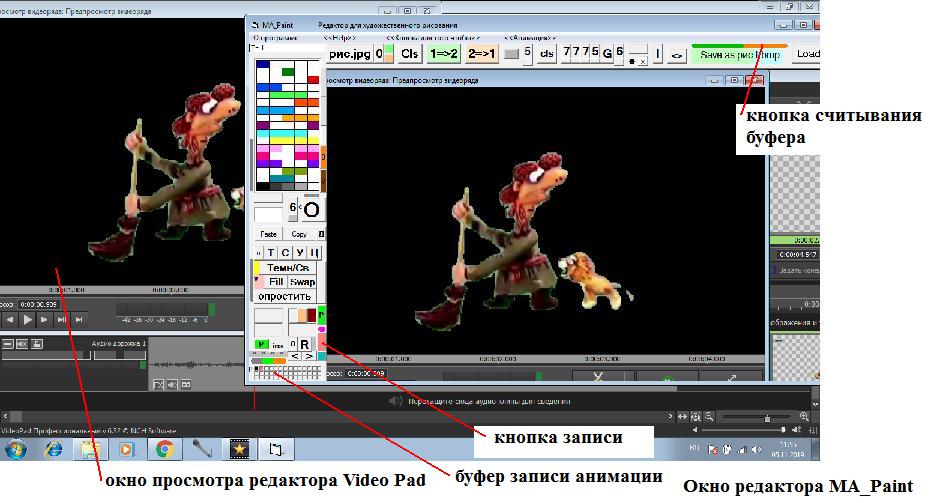This screenshot has height=503, width=933.
Task: Pick the red swatch in the palette
Action: tap(314, 80)
